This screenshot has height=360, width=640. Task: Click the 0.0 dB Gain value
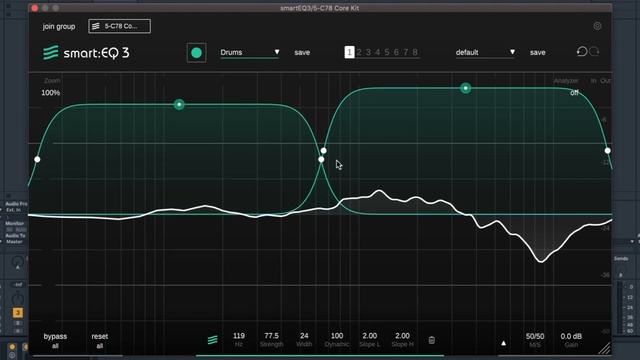coord(571,336)
